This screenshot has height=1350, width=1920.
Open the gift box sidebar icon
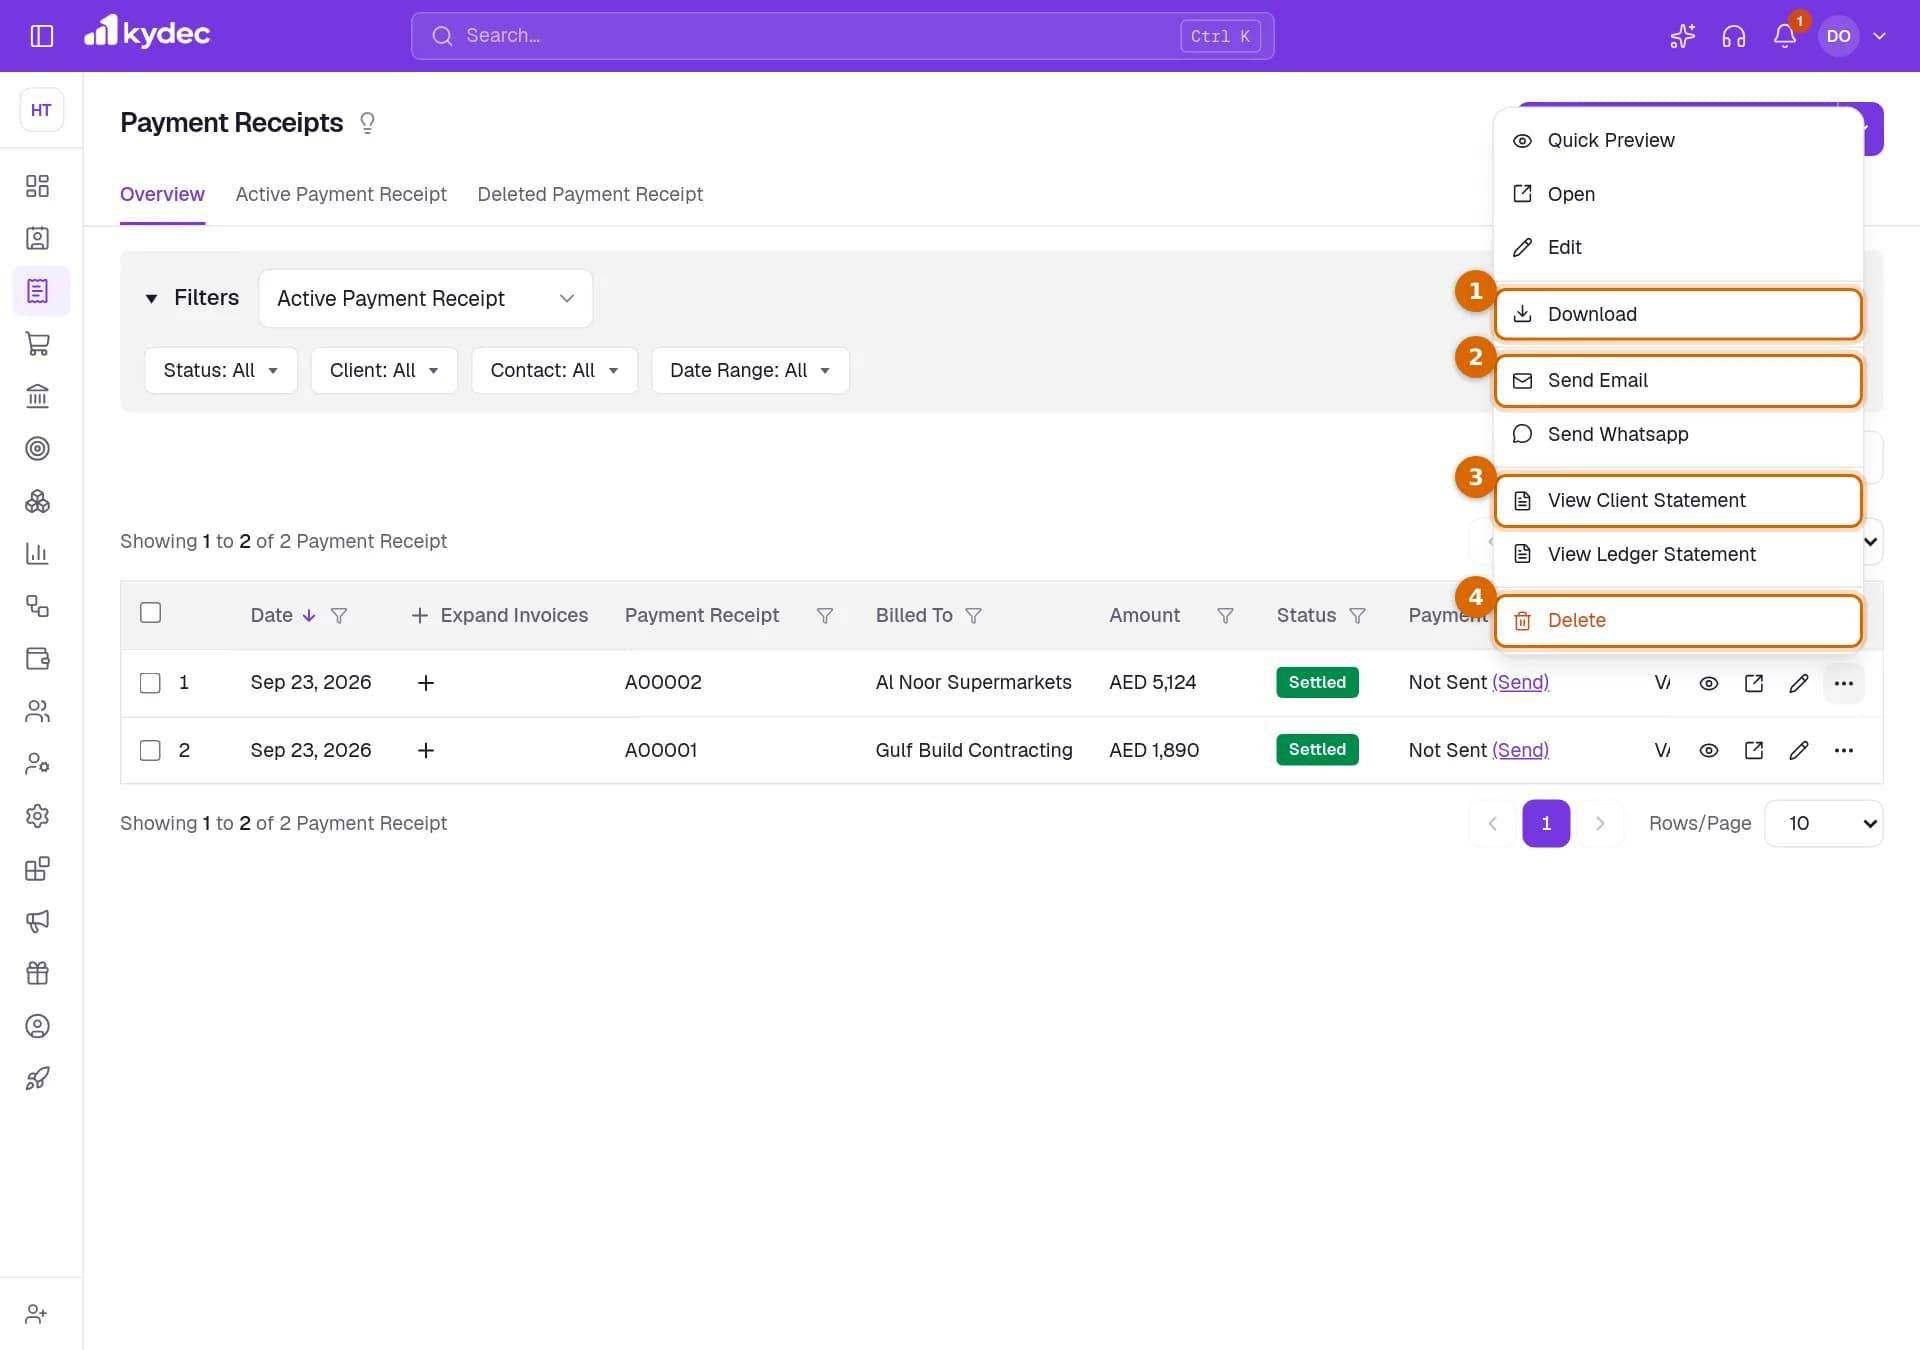(x=37, y=973)
